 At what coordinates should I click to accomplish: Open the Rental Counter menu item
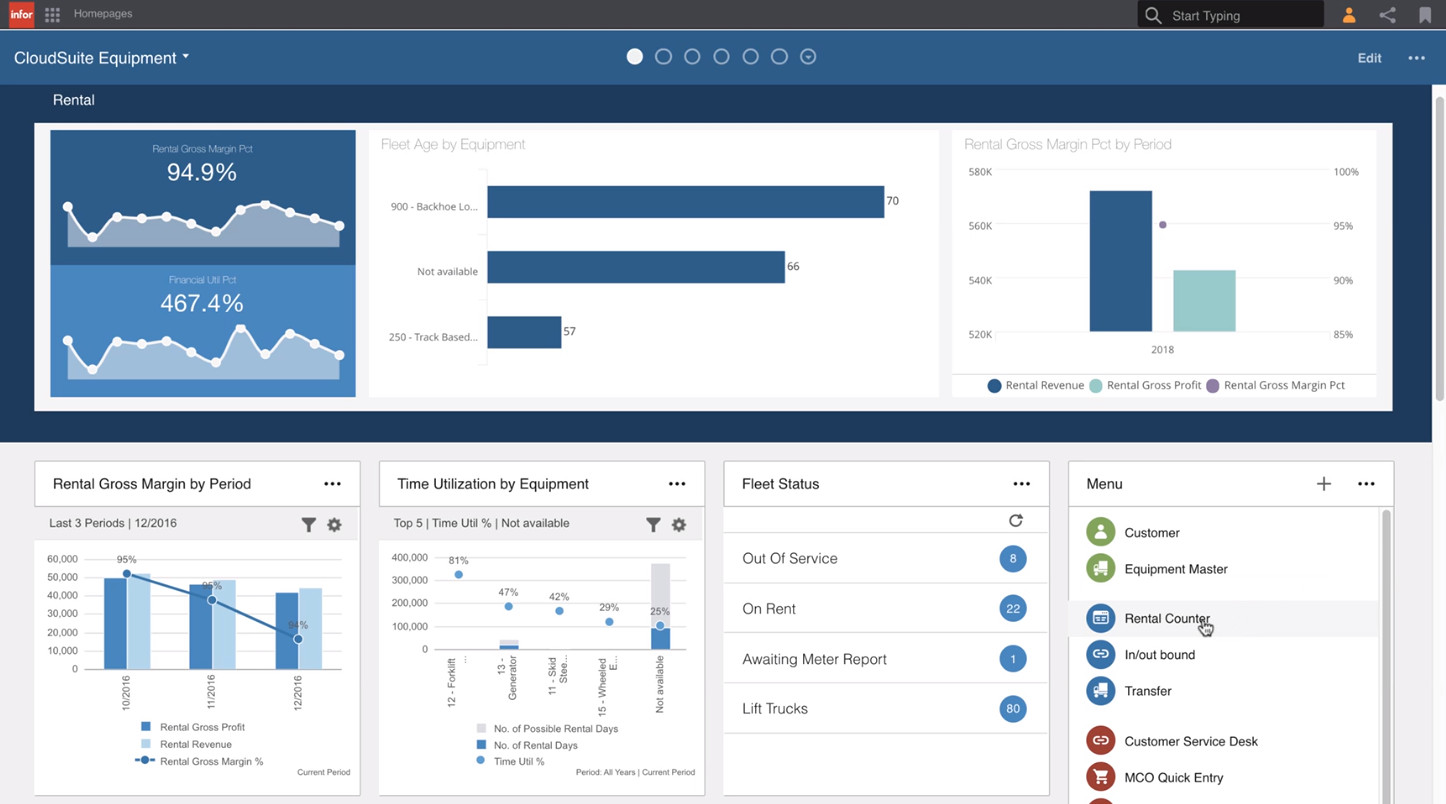tap(1167, 618)
